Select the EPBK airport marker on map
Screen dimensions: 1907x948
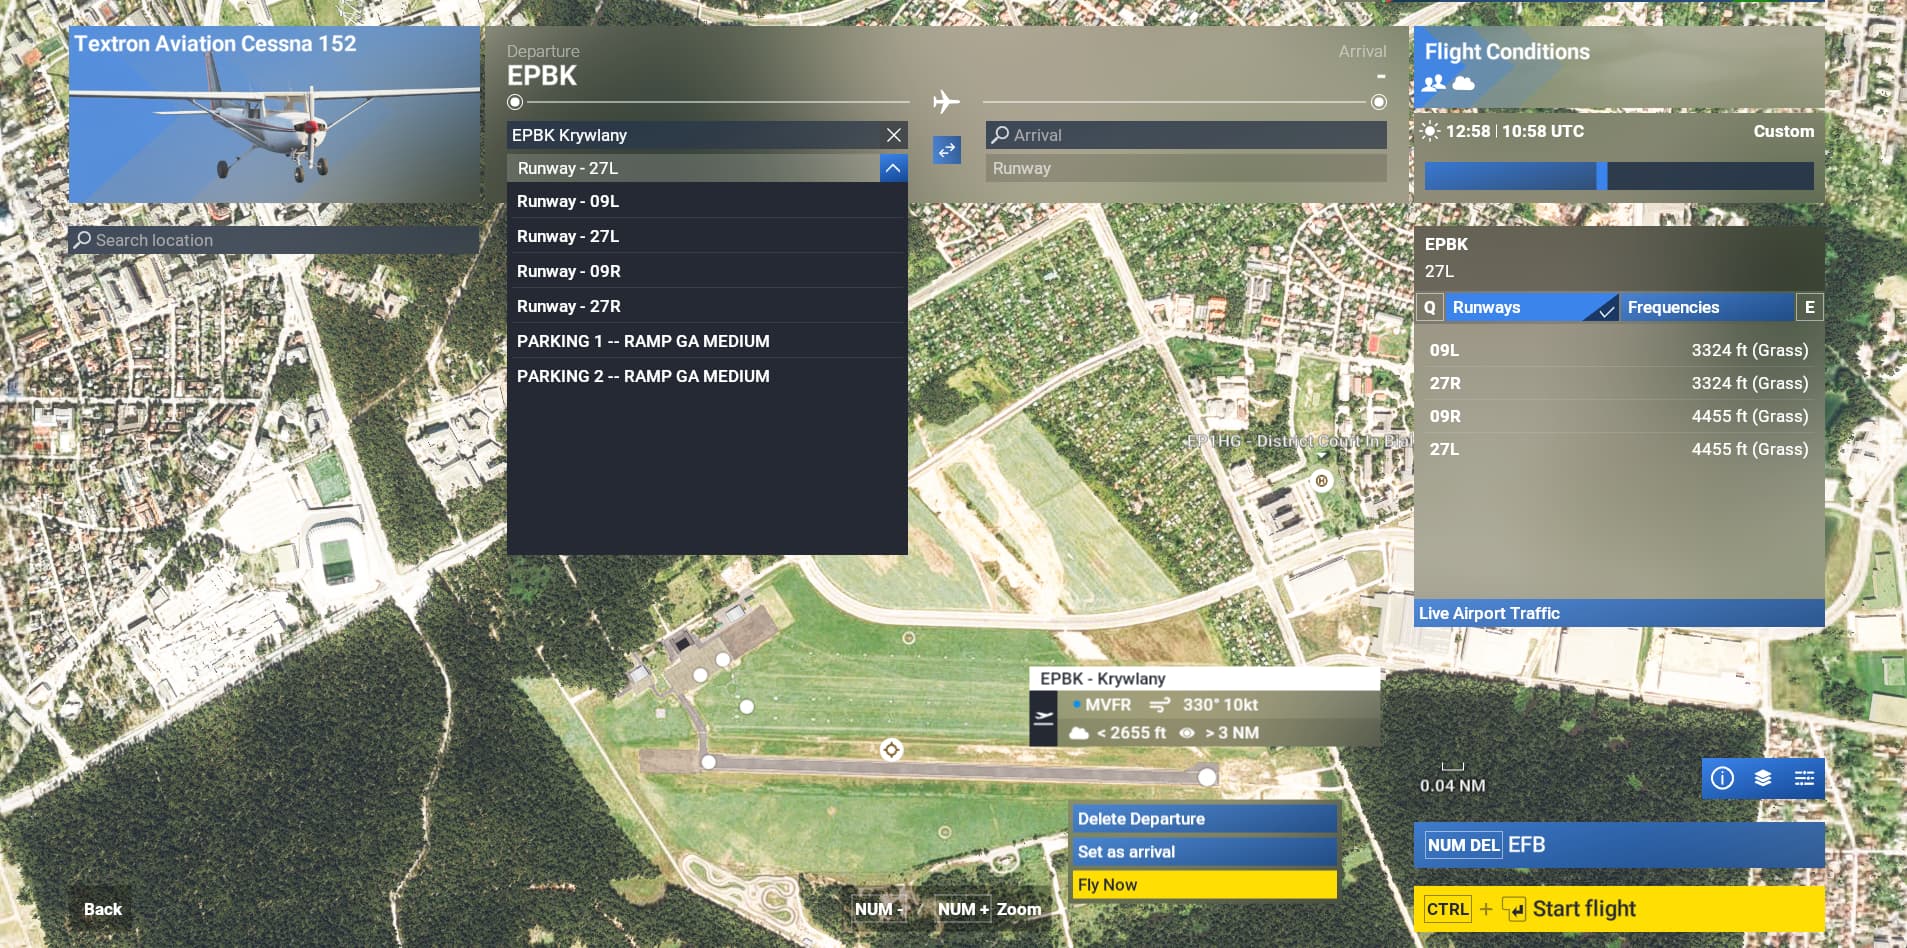tap(891, 749)
